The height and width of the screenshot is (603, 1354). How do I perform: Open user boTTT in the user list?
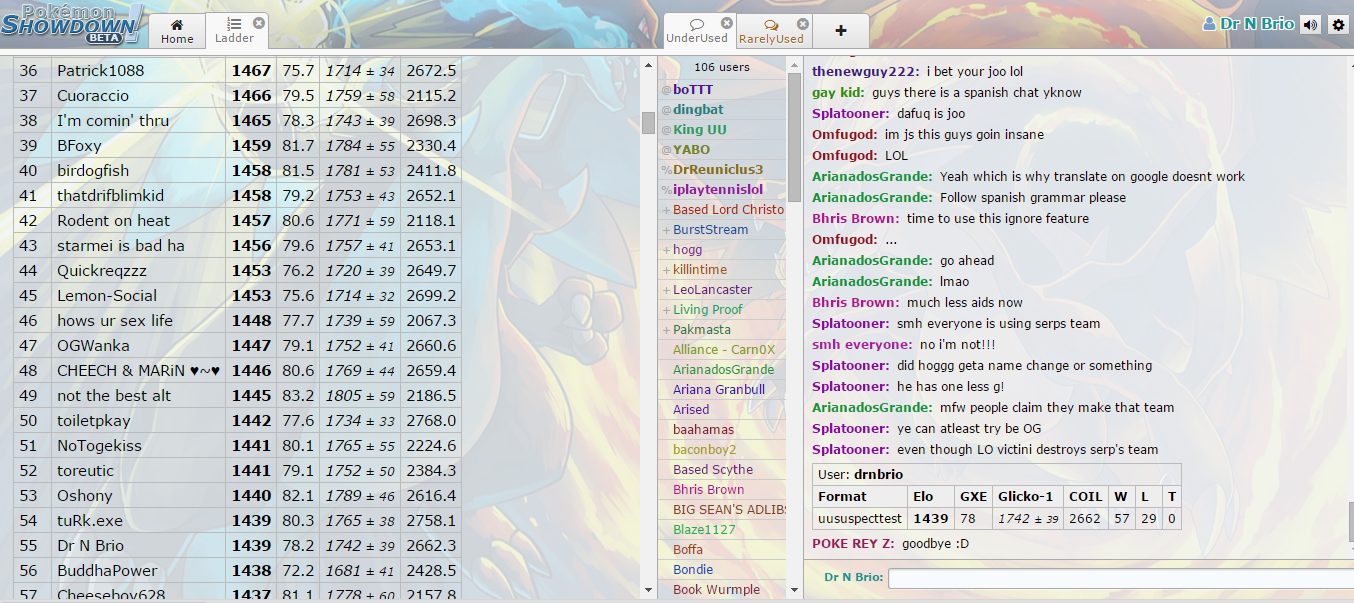pos(693,90)
